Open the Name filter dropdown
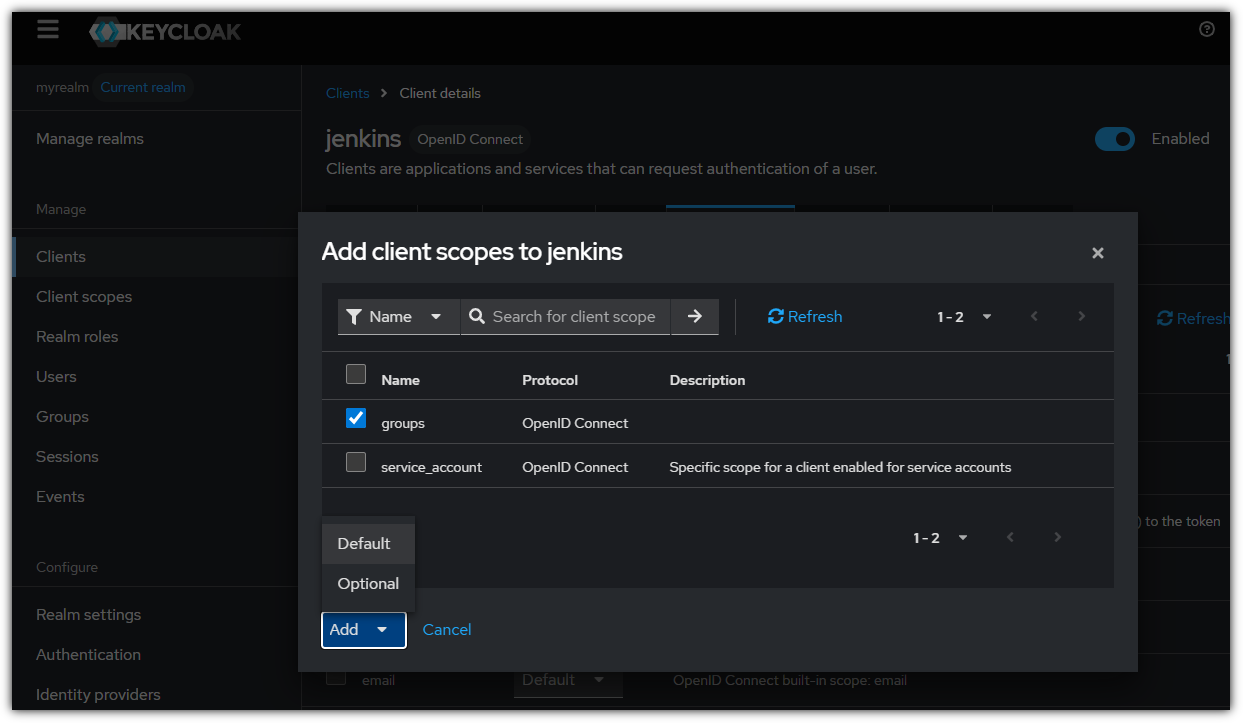 (398, 317)
